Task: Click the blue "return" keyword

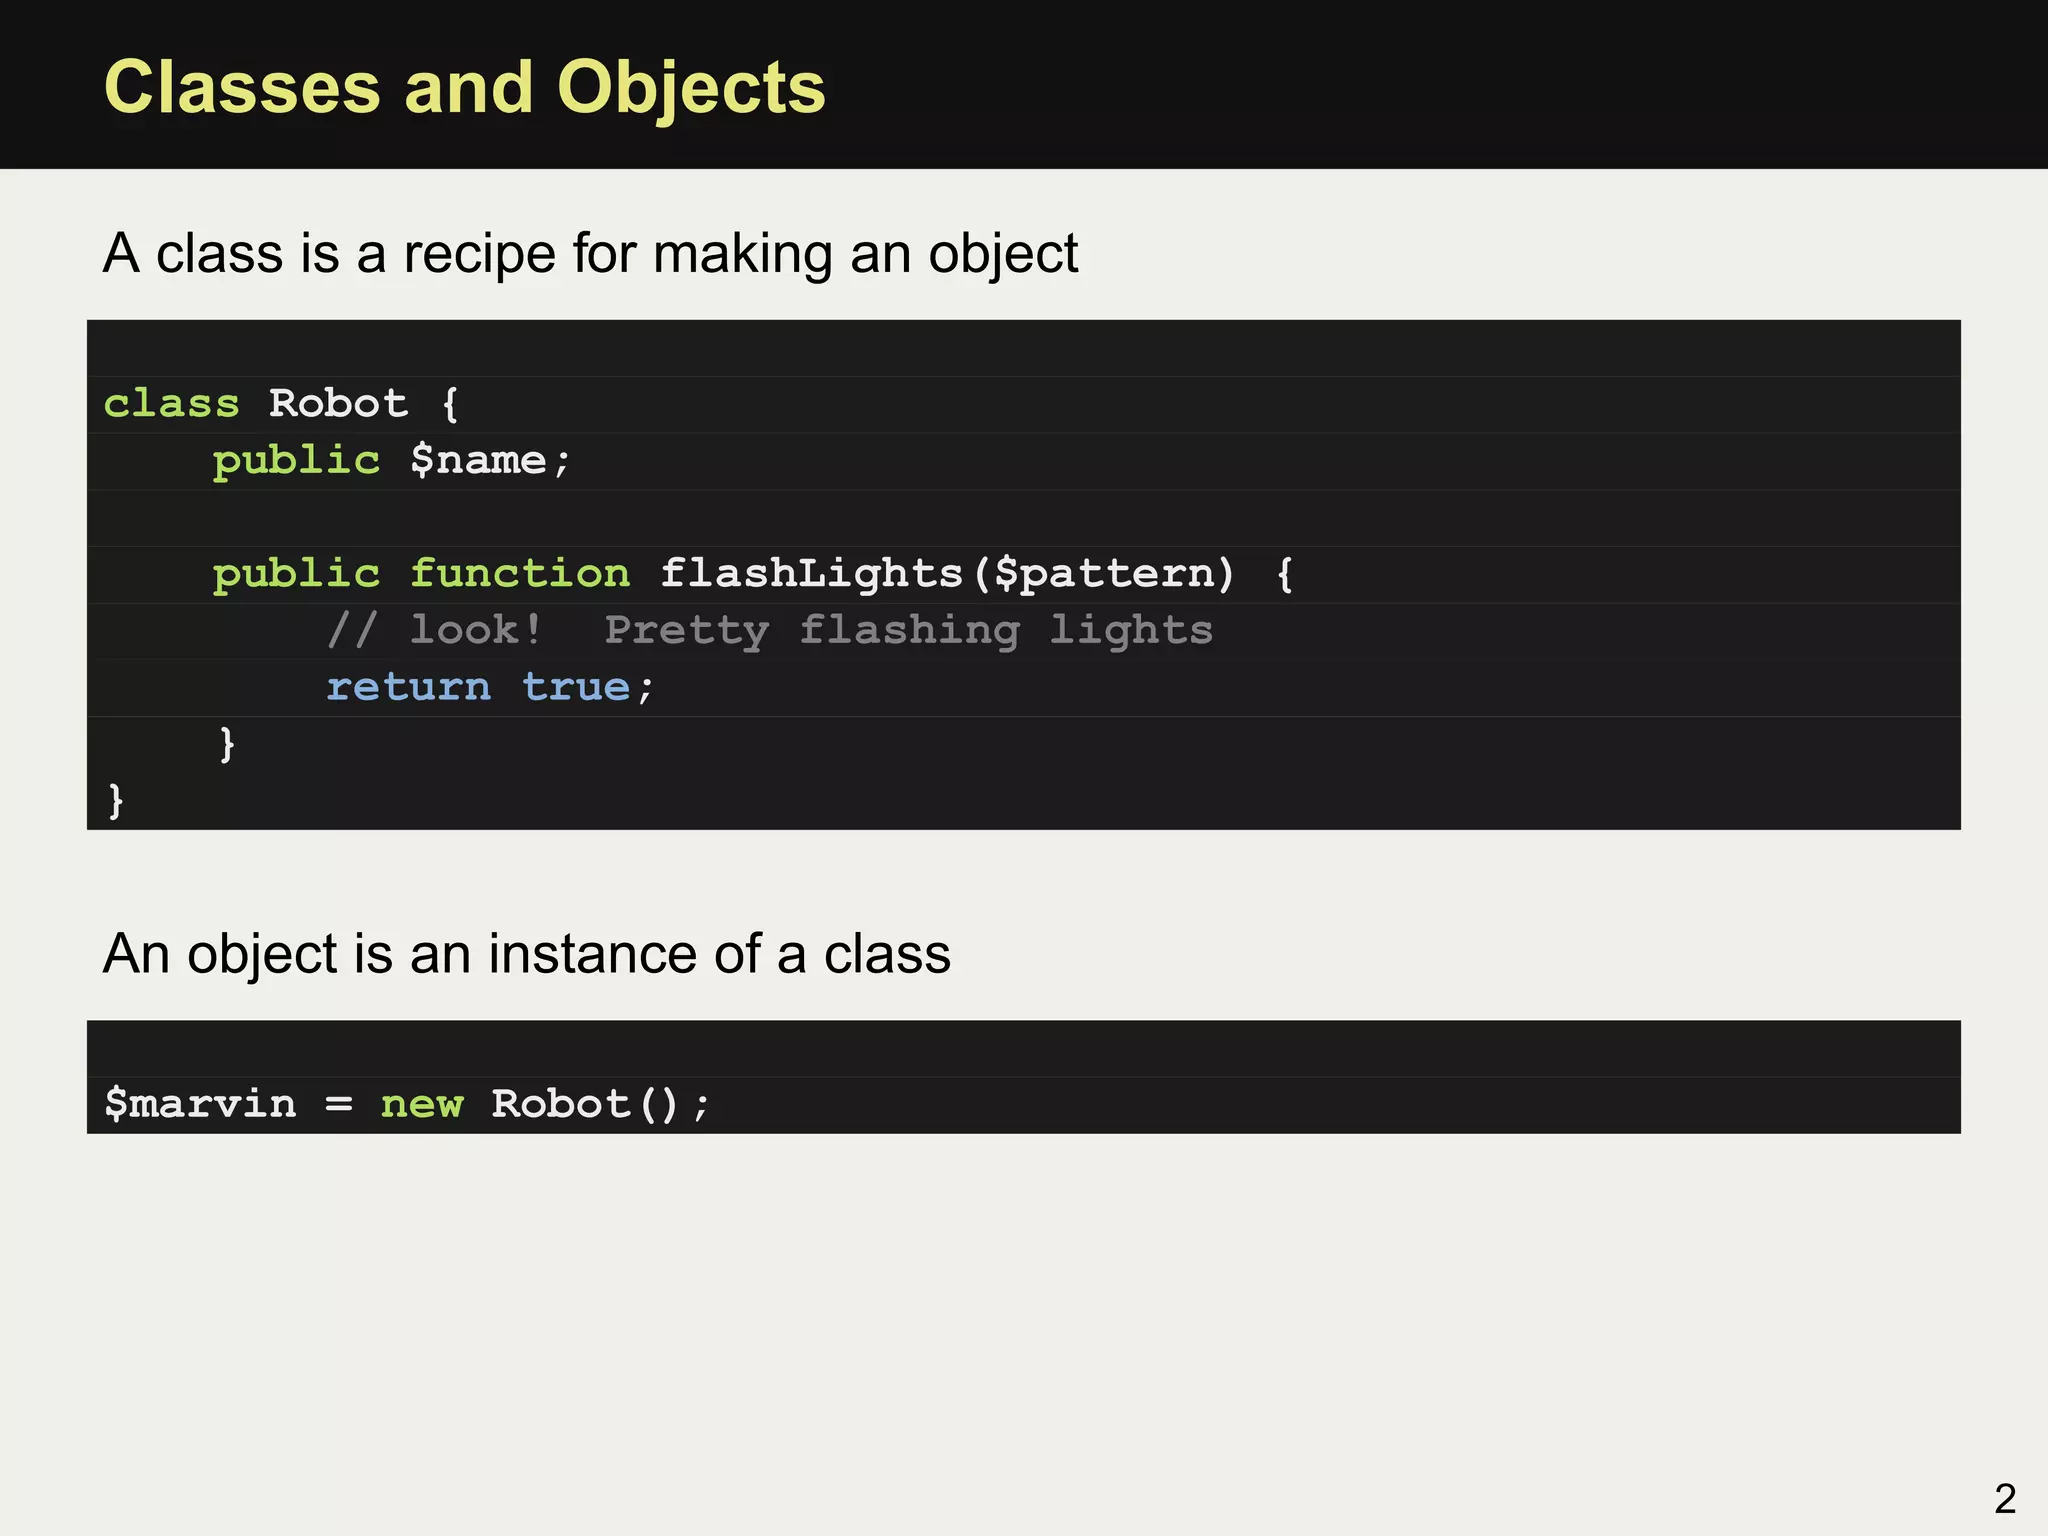Action: (409, 687)
